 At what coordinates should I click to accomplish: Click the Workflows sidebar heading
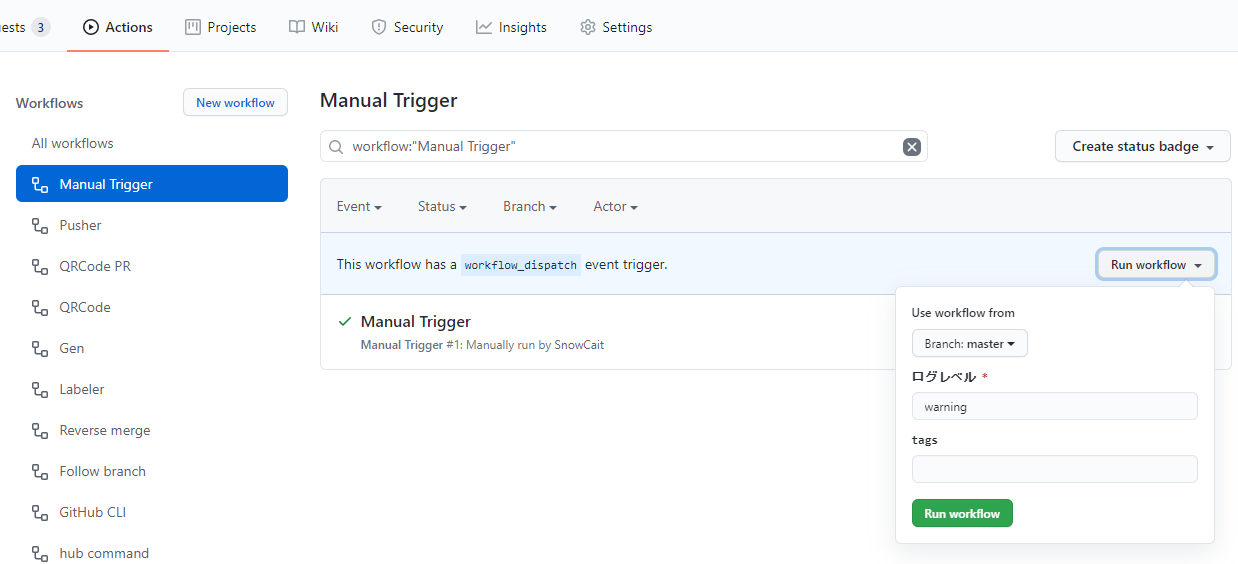click(49, 103)
